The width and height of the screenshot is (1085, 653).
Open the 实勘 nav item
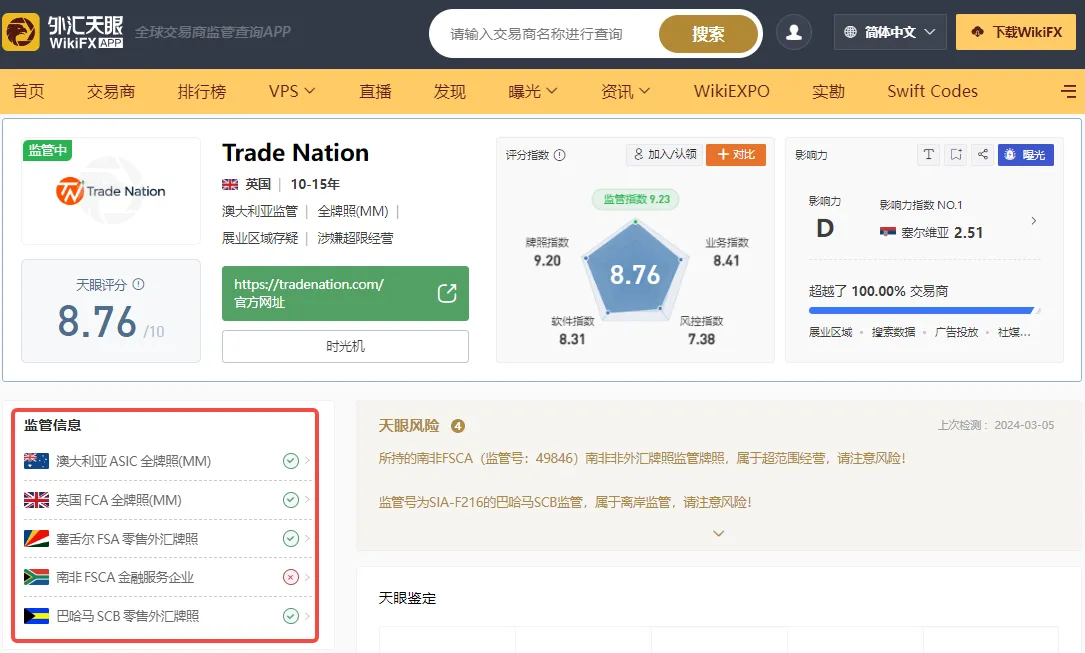[x=828, y=91]
